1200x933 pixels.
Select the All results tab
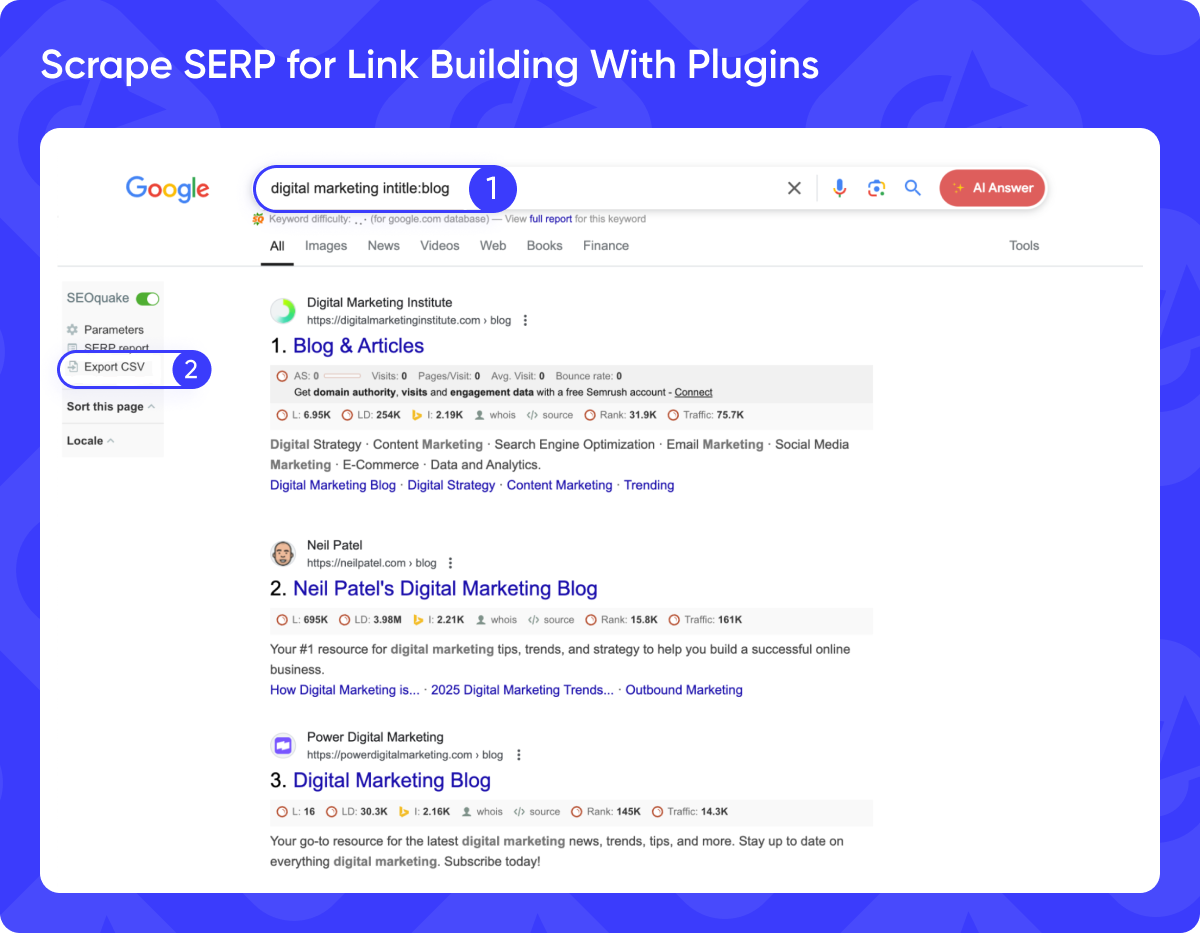coord(277,246)
